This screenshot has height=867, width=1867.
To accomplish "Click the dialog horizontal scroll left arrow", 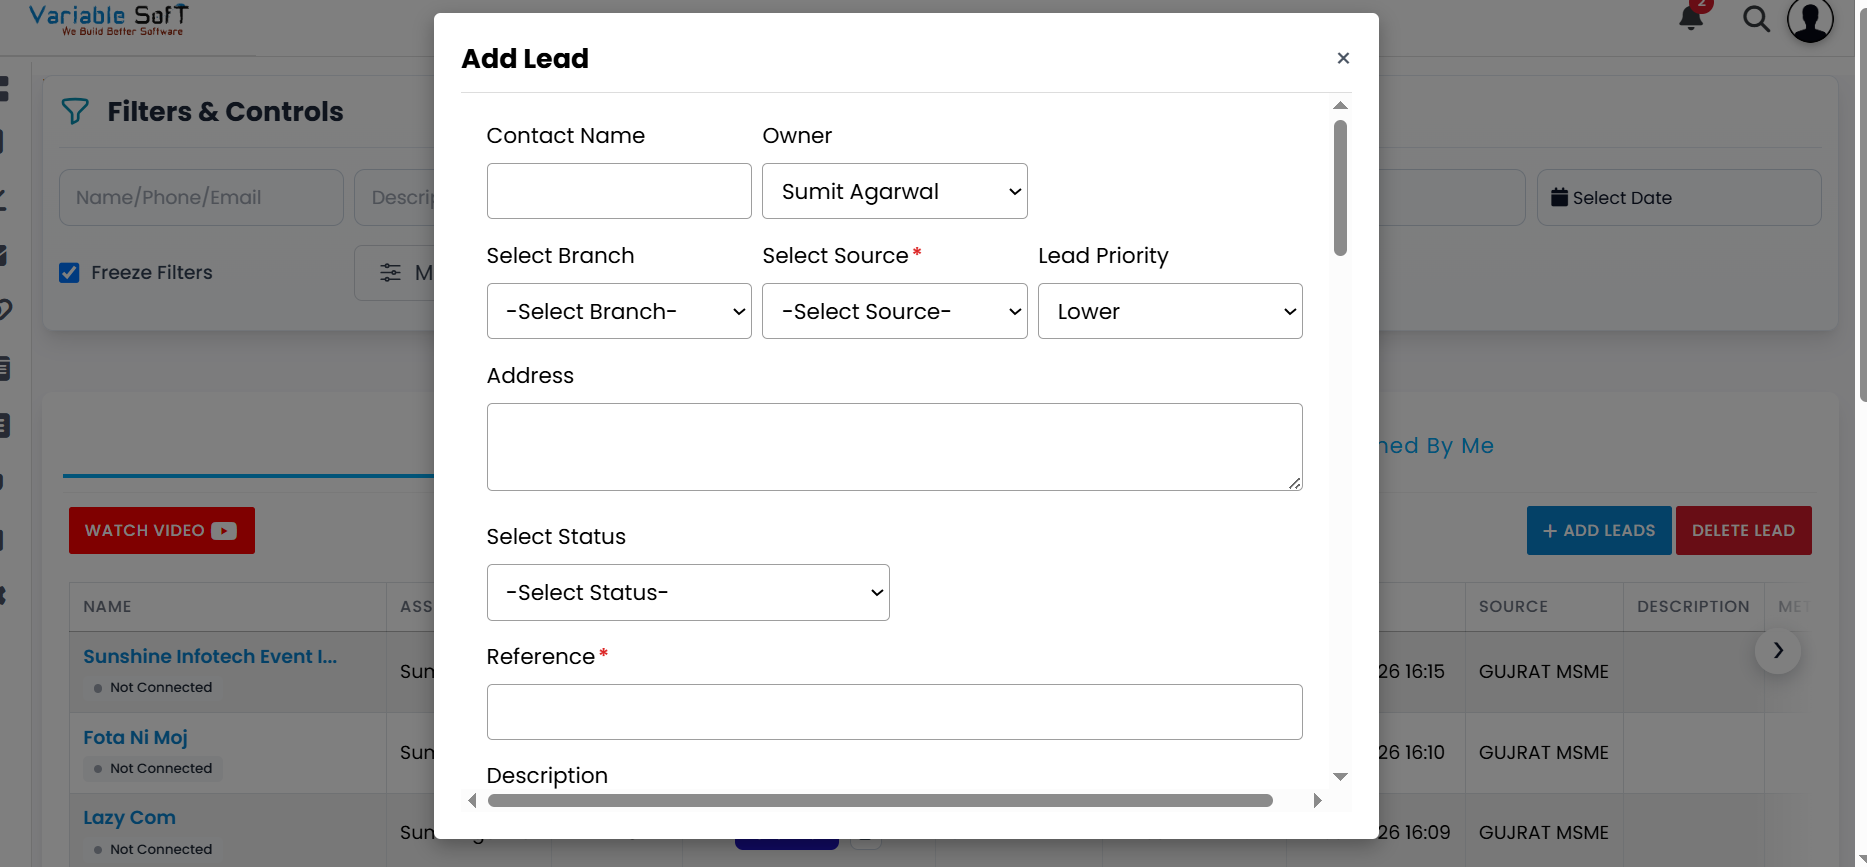I will tap(473, 800).
